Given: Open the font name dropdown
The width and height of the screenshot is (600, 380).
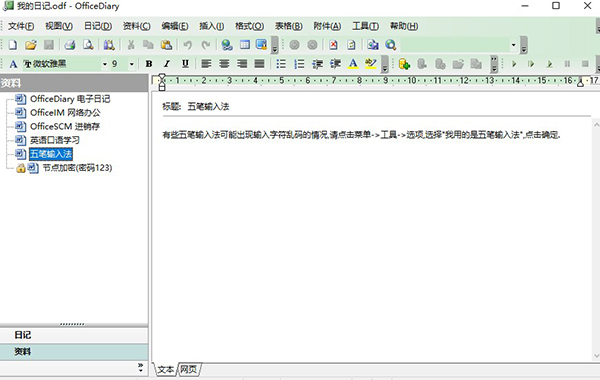Looking at the screenshot, I should click(104, 64).
